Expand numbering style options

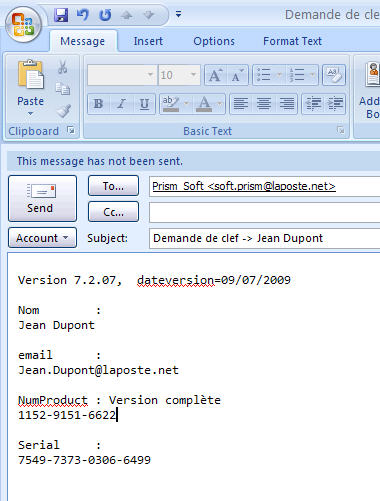[313, 75]
